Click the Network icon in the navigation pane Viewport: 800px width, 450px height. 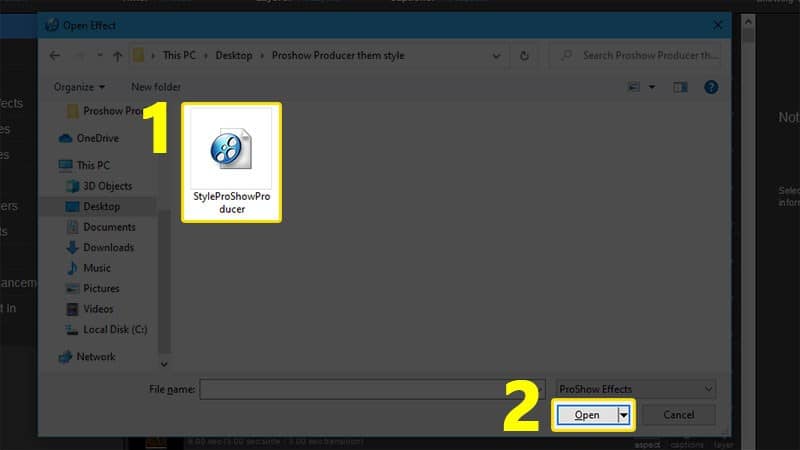point(65,357)
